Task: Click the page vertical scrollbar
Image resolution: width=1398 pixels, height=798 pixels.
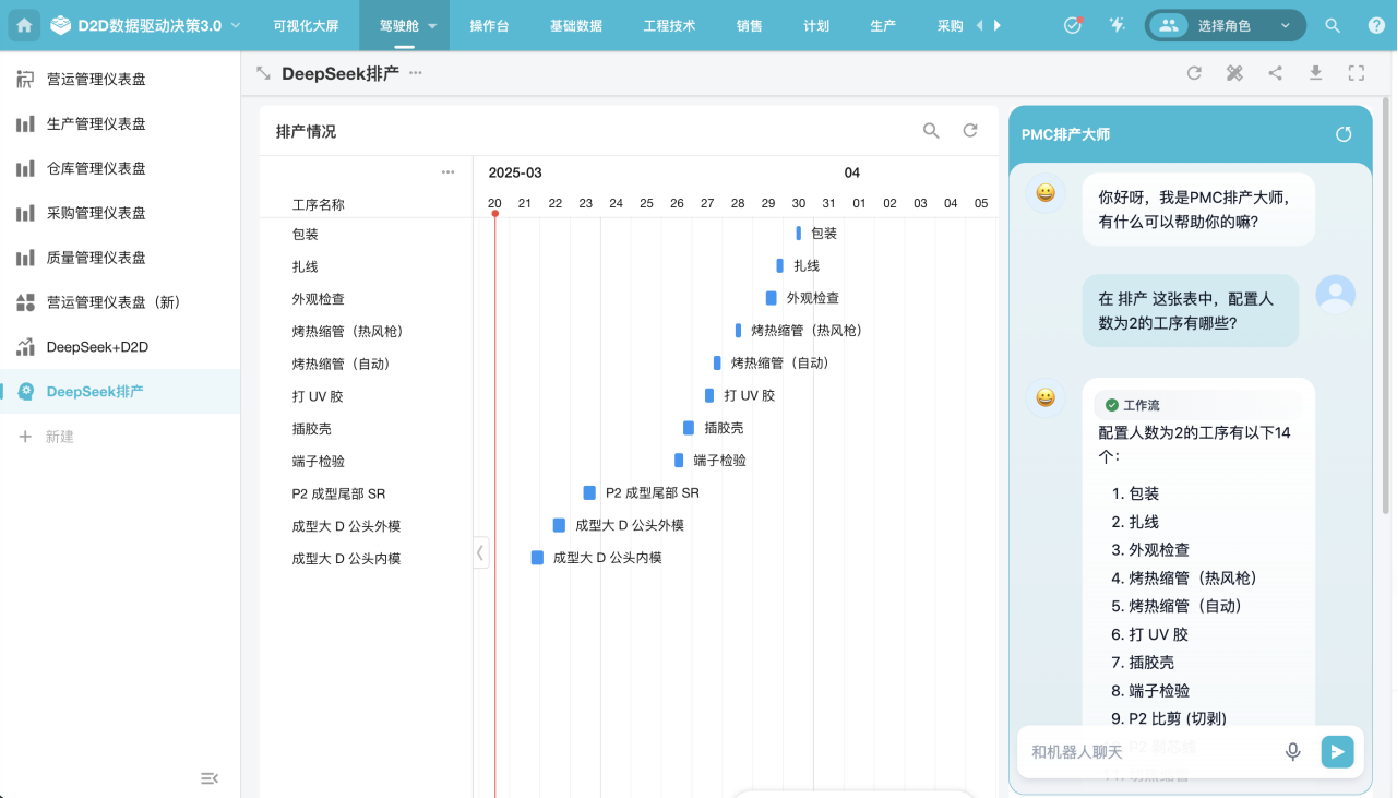Action: 1385,306
